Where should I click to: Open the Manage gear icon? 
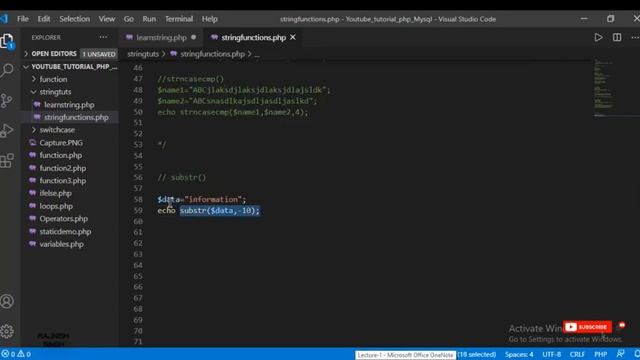[x=7, y=331]
